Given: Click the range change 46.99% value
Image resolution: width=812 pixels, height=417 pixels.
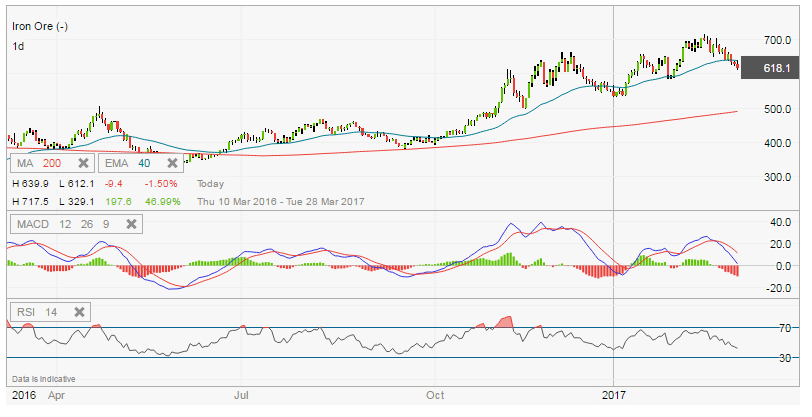Looking at the screenshot, I should pyautogui.click(x=163, y=202).
